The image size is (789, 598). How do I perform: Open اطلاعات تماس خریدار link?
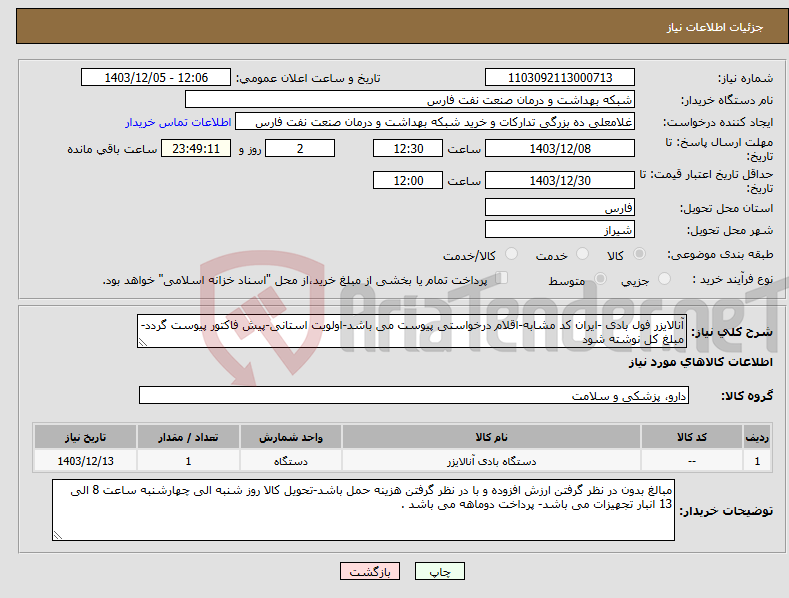click(x=178, y=122)
